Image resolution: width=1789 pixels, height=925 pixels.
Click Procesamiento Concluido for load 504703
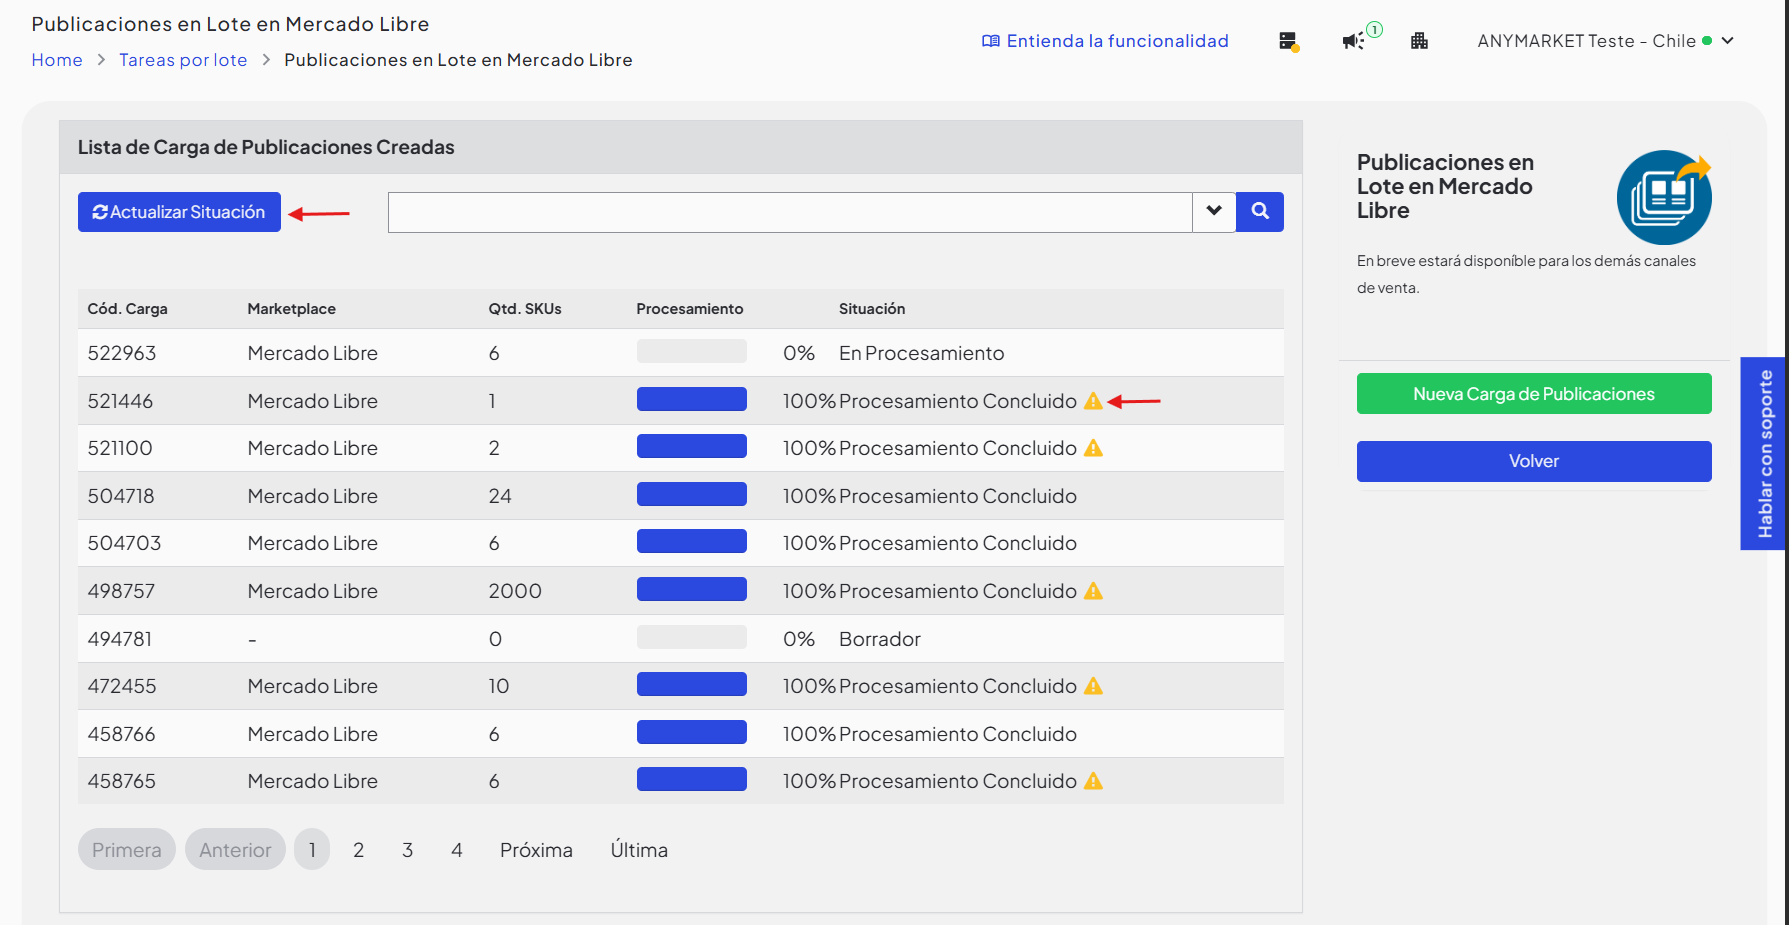(x=958, y=543)
